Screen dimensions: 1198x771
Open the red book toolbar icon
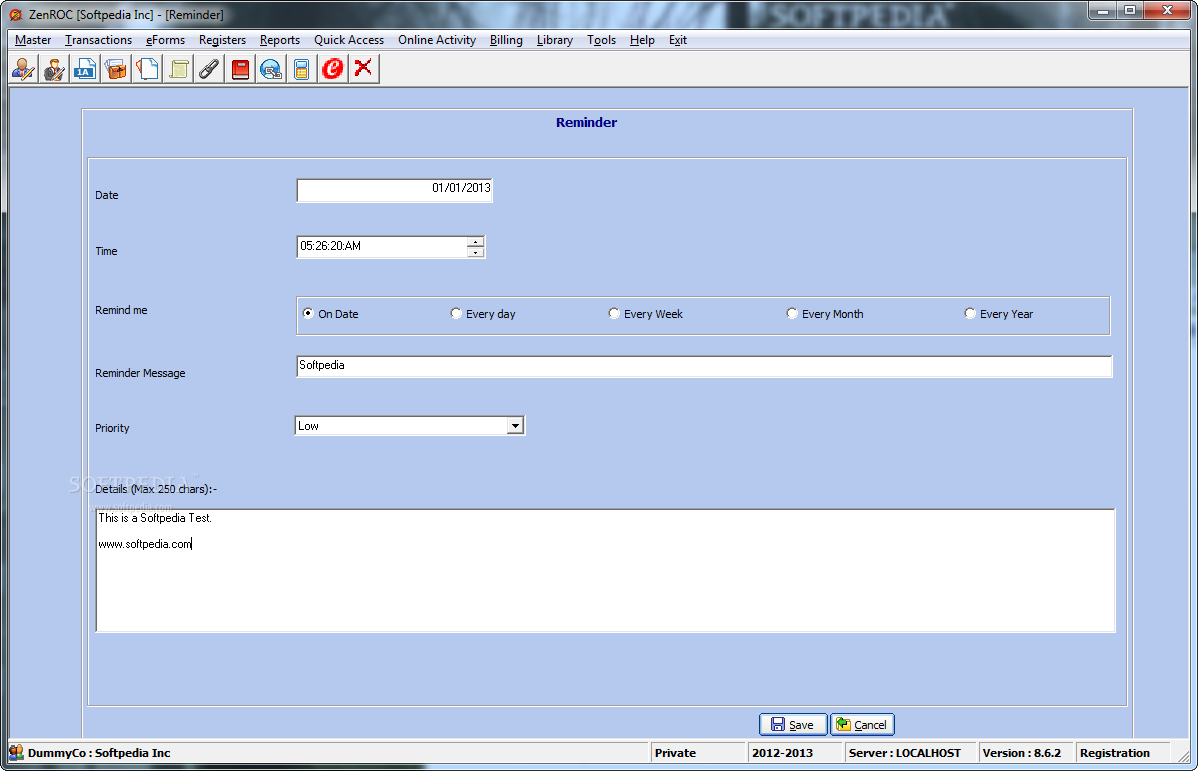(240, 70)
